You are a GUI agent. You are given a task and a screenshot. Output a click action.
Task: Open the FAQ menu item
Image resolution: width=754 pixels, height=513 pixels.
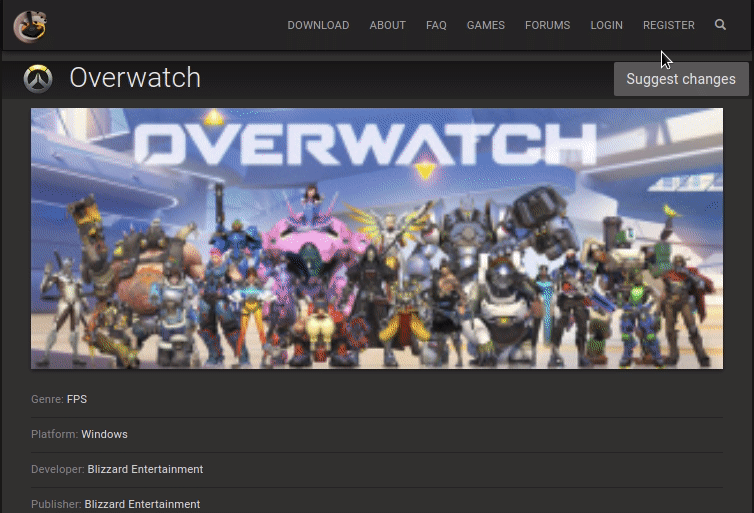tap(436, 25)
